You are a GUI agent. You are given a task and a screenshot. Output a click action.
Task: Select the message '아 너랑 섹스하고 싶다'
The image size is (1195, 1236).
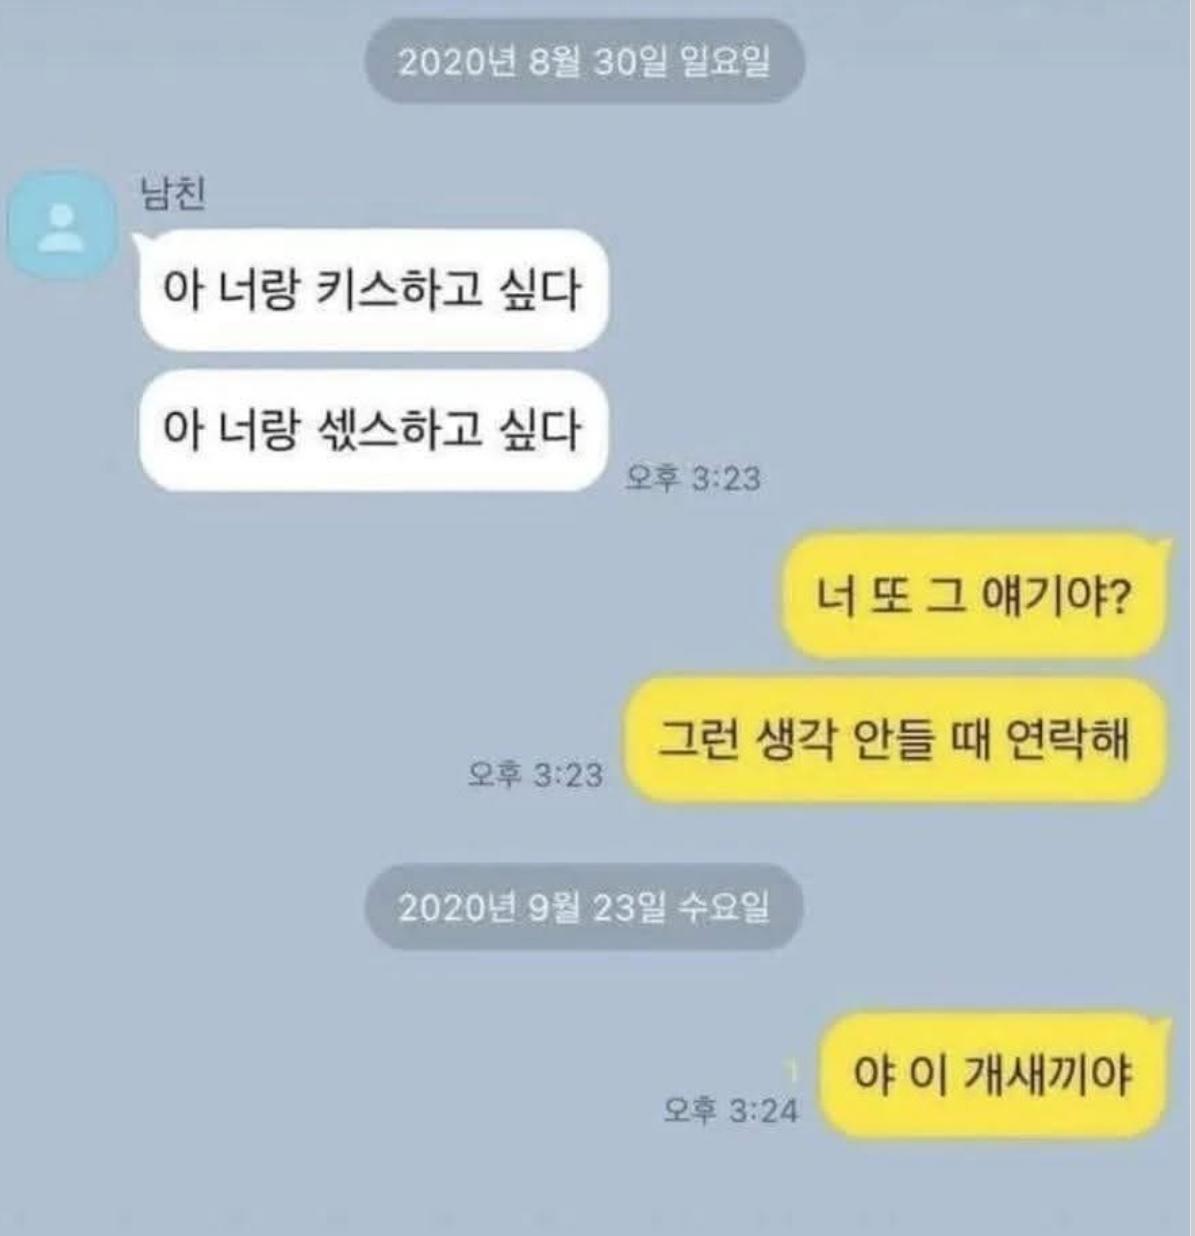[x=372, y=430]
